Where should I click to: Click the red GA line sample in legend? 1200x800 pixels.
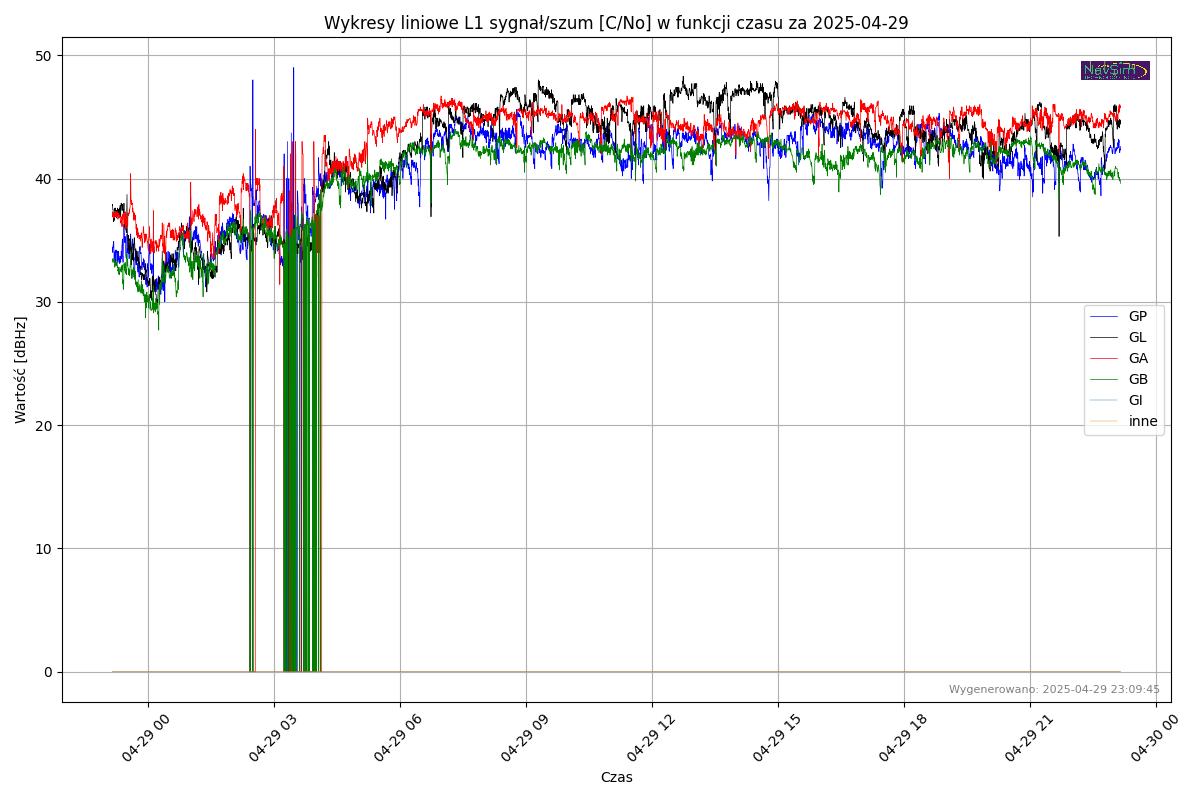point(1105,359)
